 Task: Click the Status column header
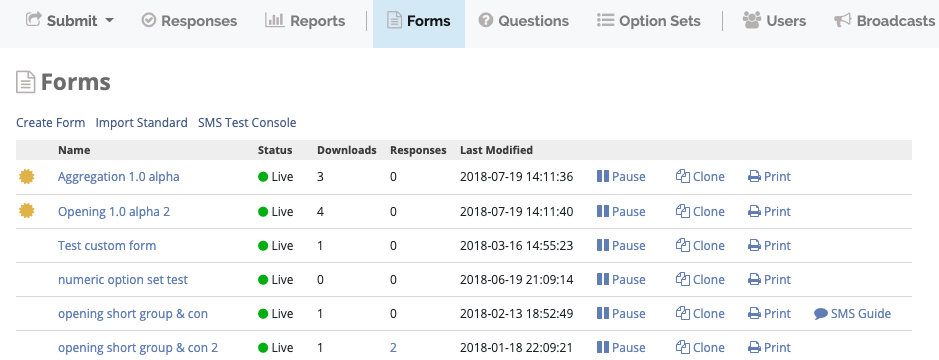275,150
